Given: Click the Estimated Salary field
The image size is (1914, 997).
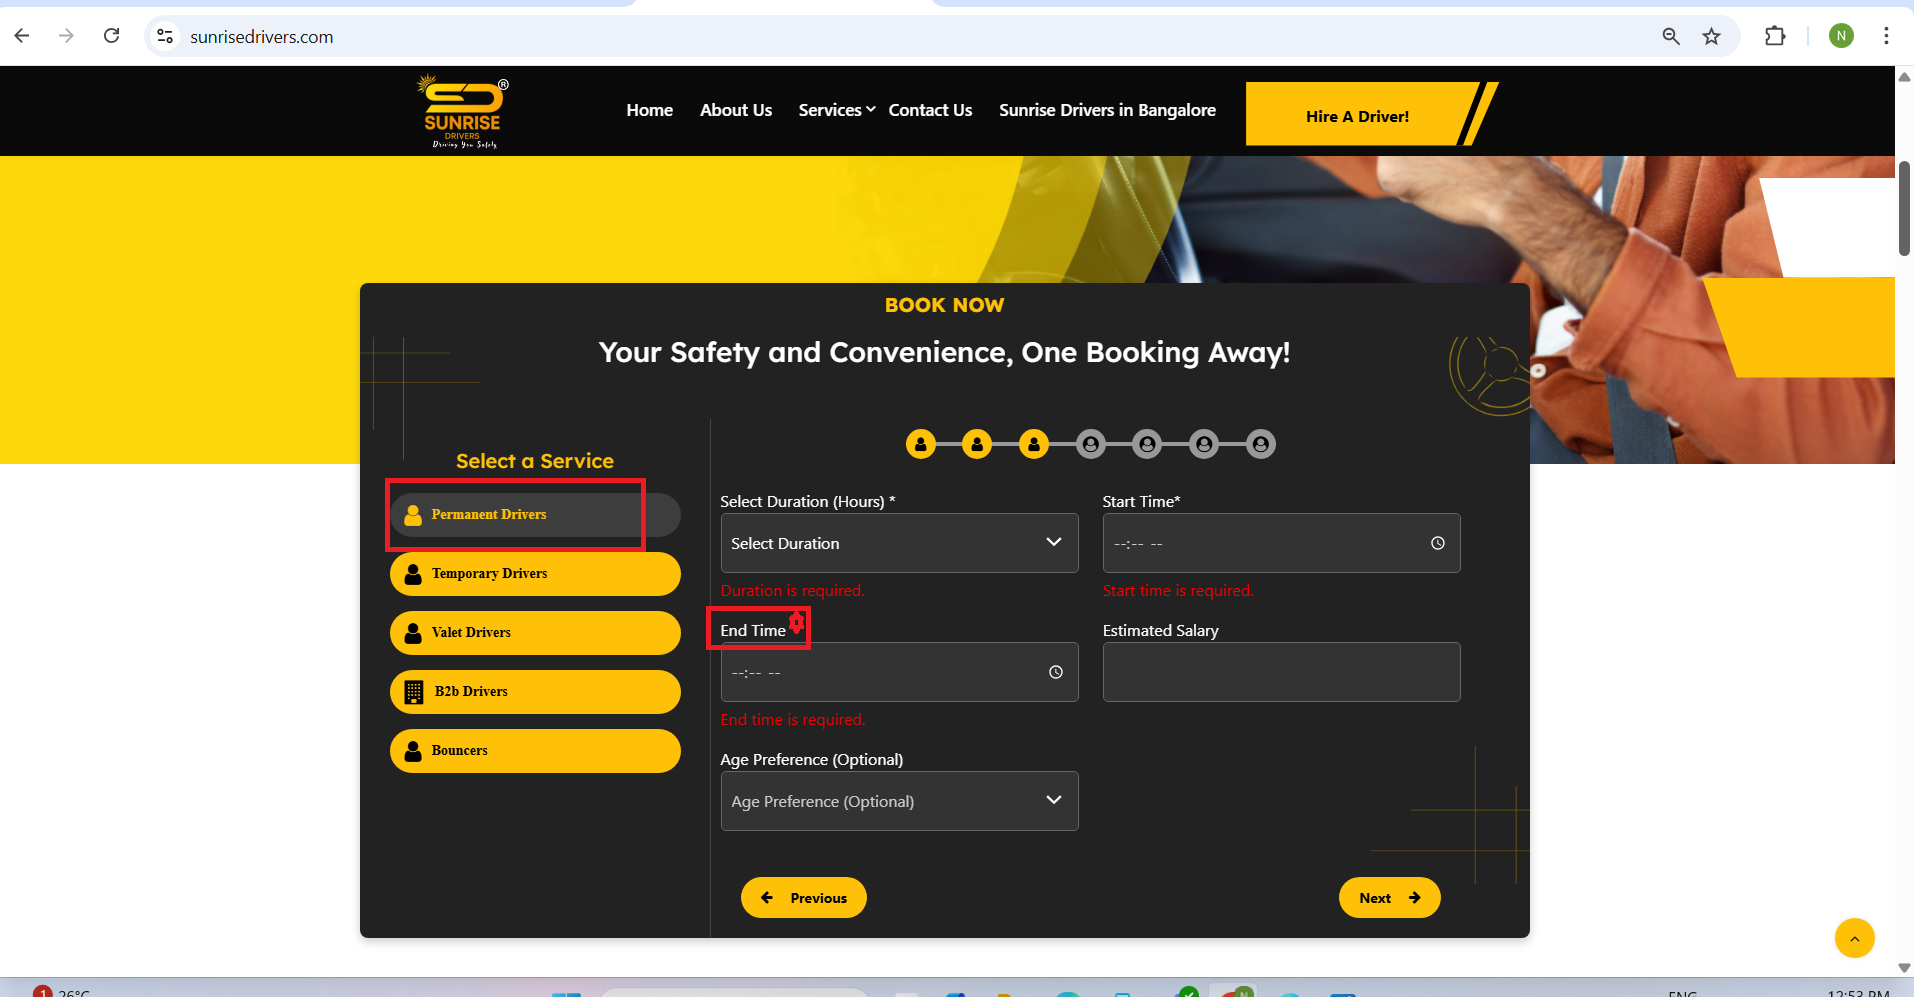Looking at the screenshot, I should coord(1280,672).
